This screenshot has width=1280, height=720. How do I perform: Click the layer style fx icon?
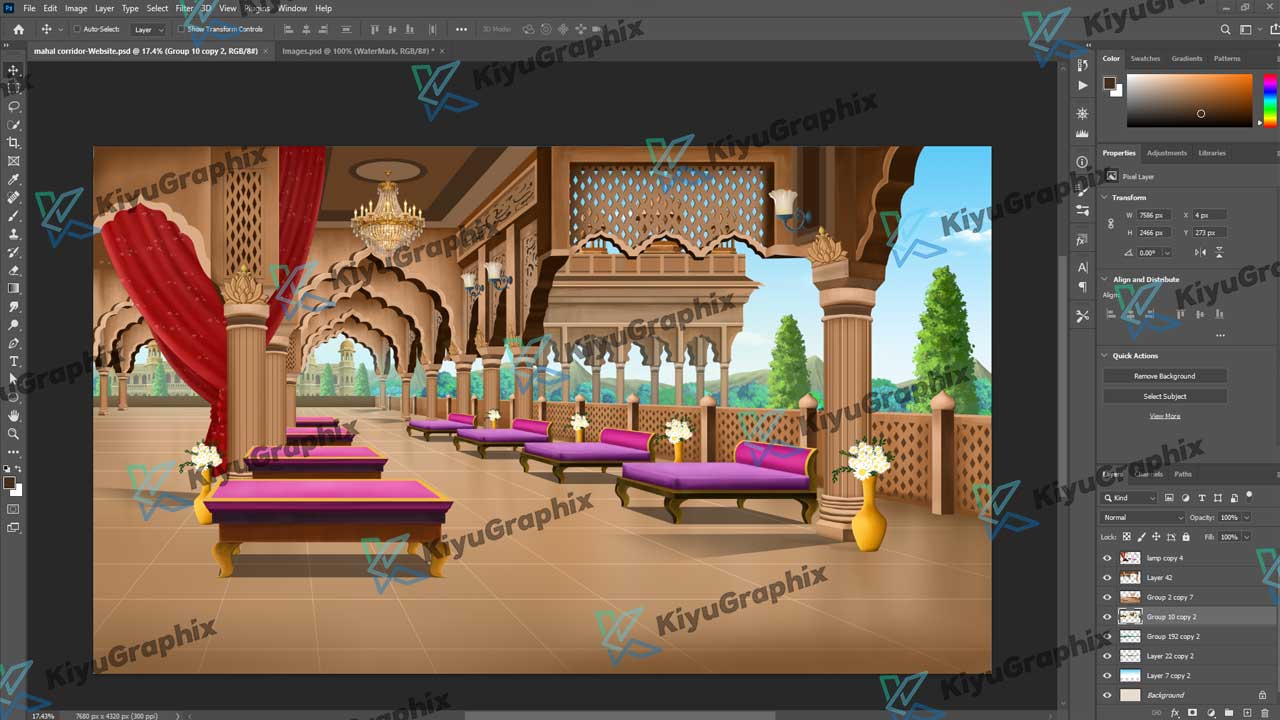pos(1175,713)
